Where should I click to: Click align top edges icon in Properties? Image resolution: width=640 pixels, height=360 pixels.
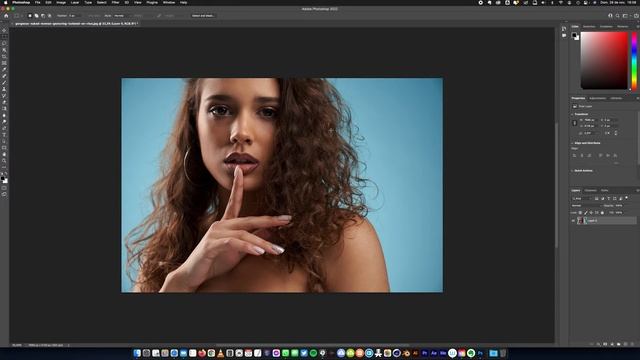[600, 156]
